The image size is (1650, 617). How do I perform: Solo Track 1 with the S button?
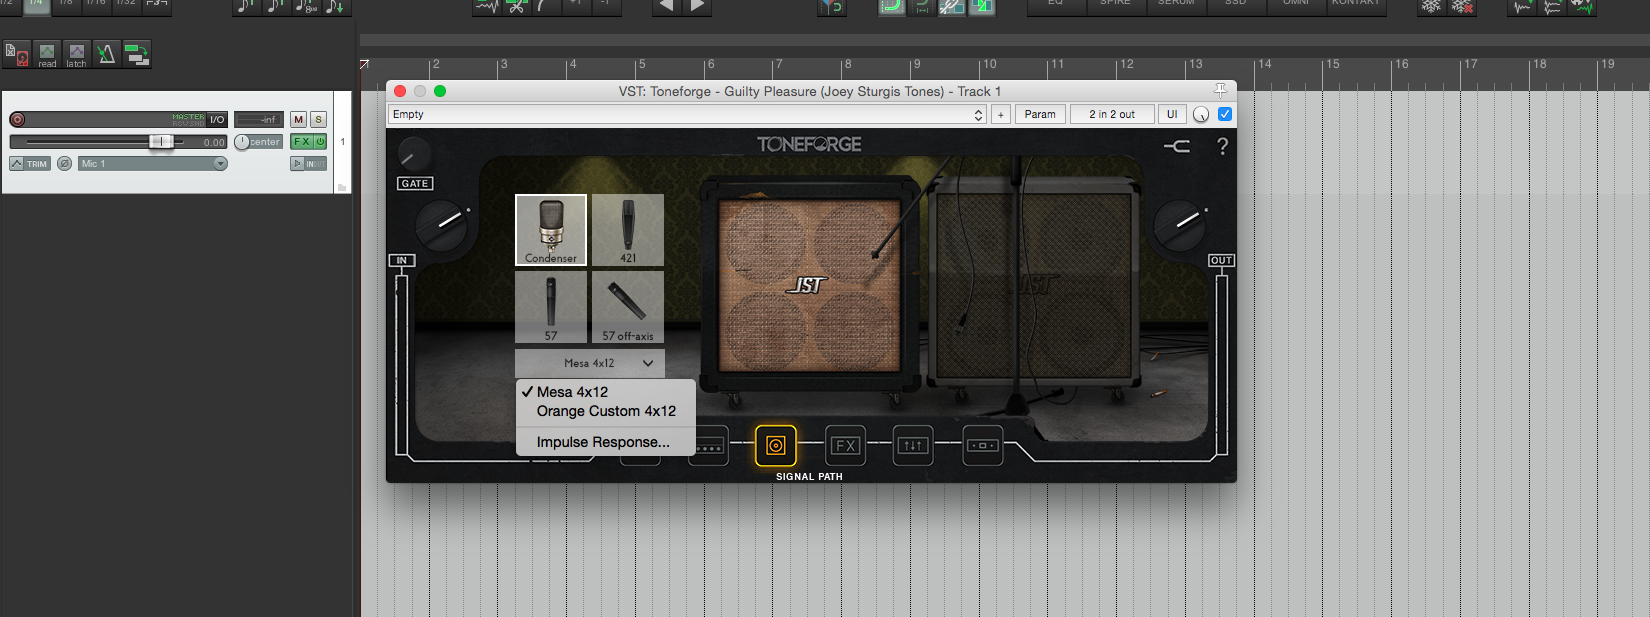(x=318, y=119)
